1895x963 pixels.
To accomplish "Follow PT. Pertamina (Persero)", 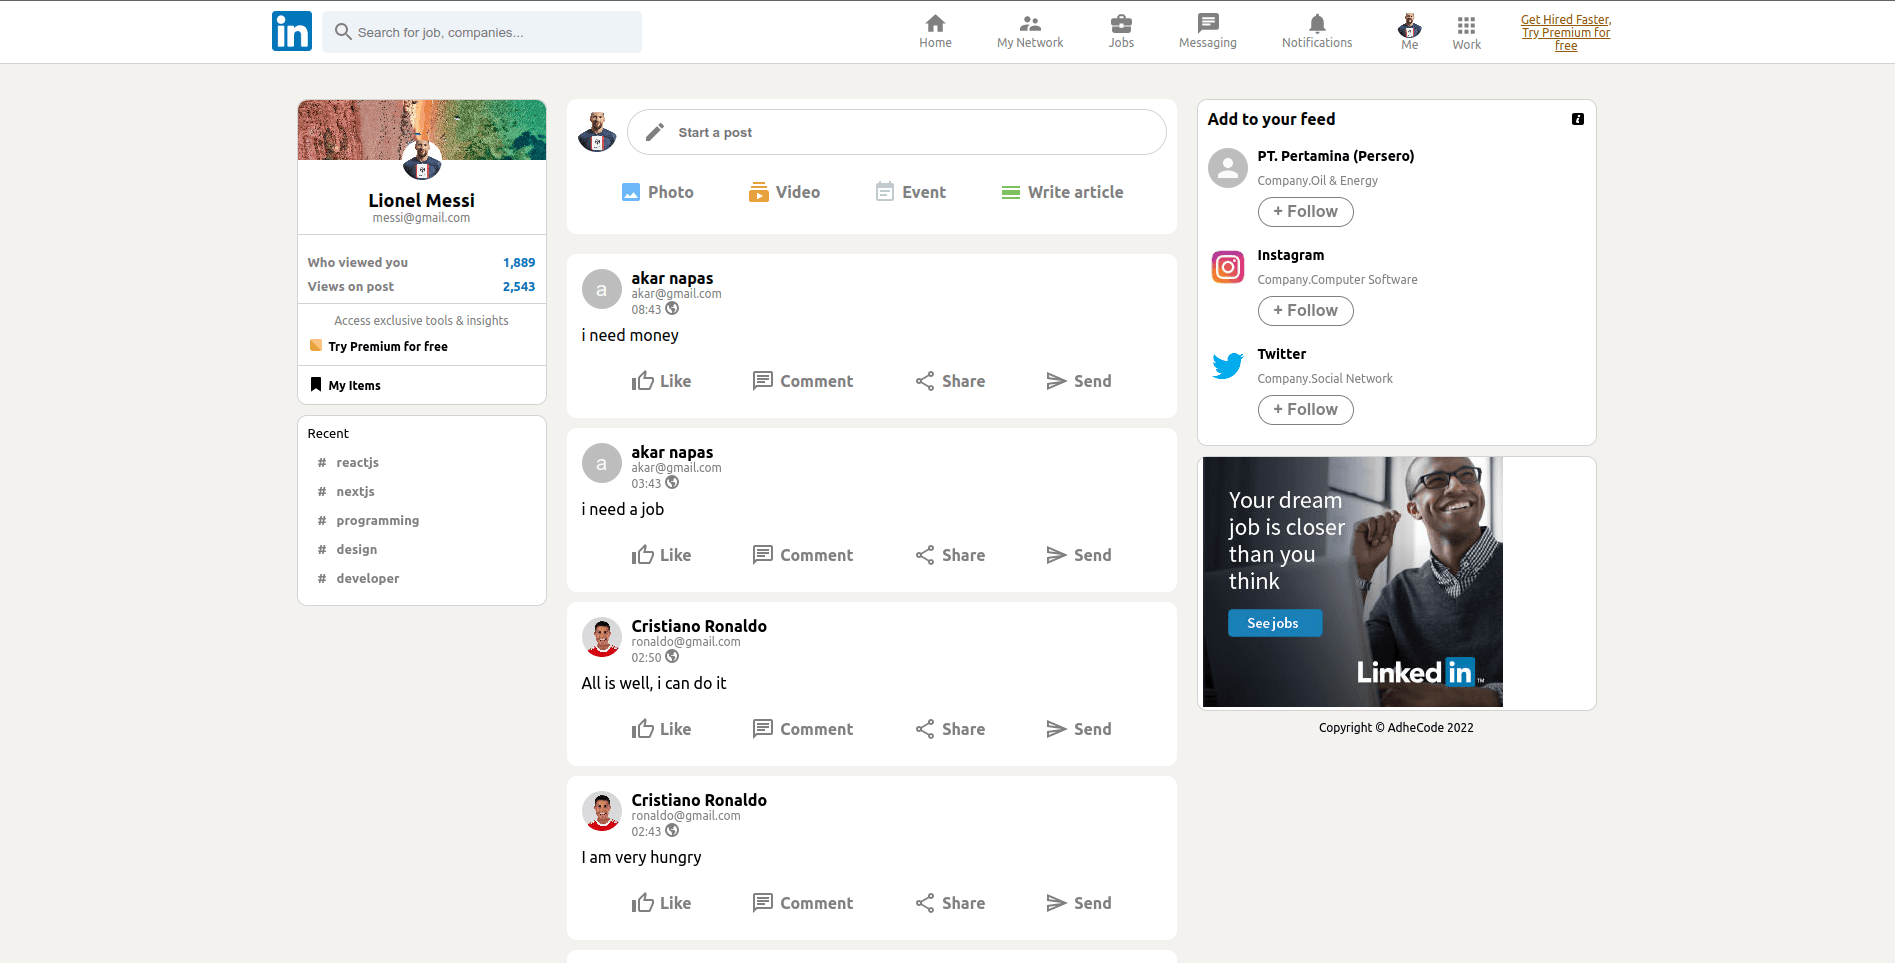I will [1305, 212].
